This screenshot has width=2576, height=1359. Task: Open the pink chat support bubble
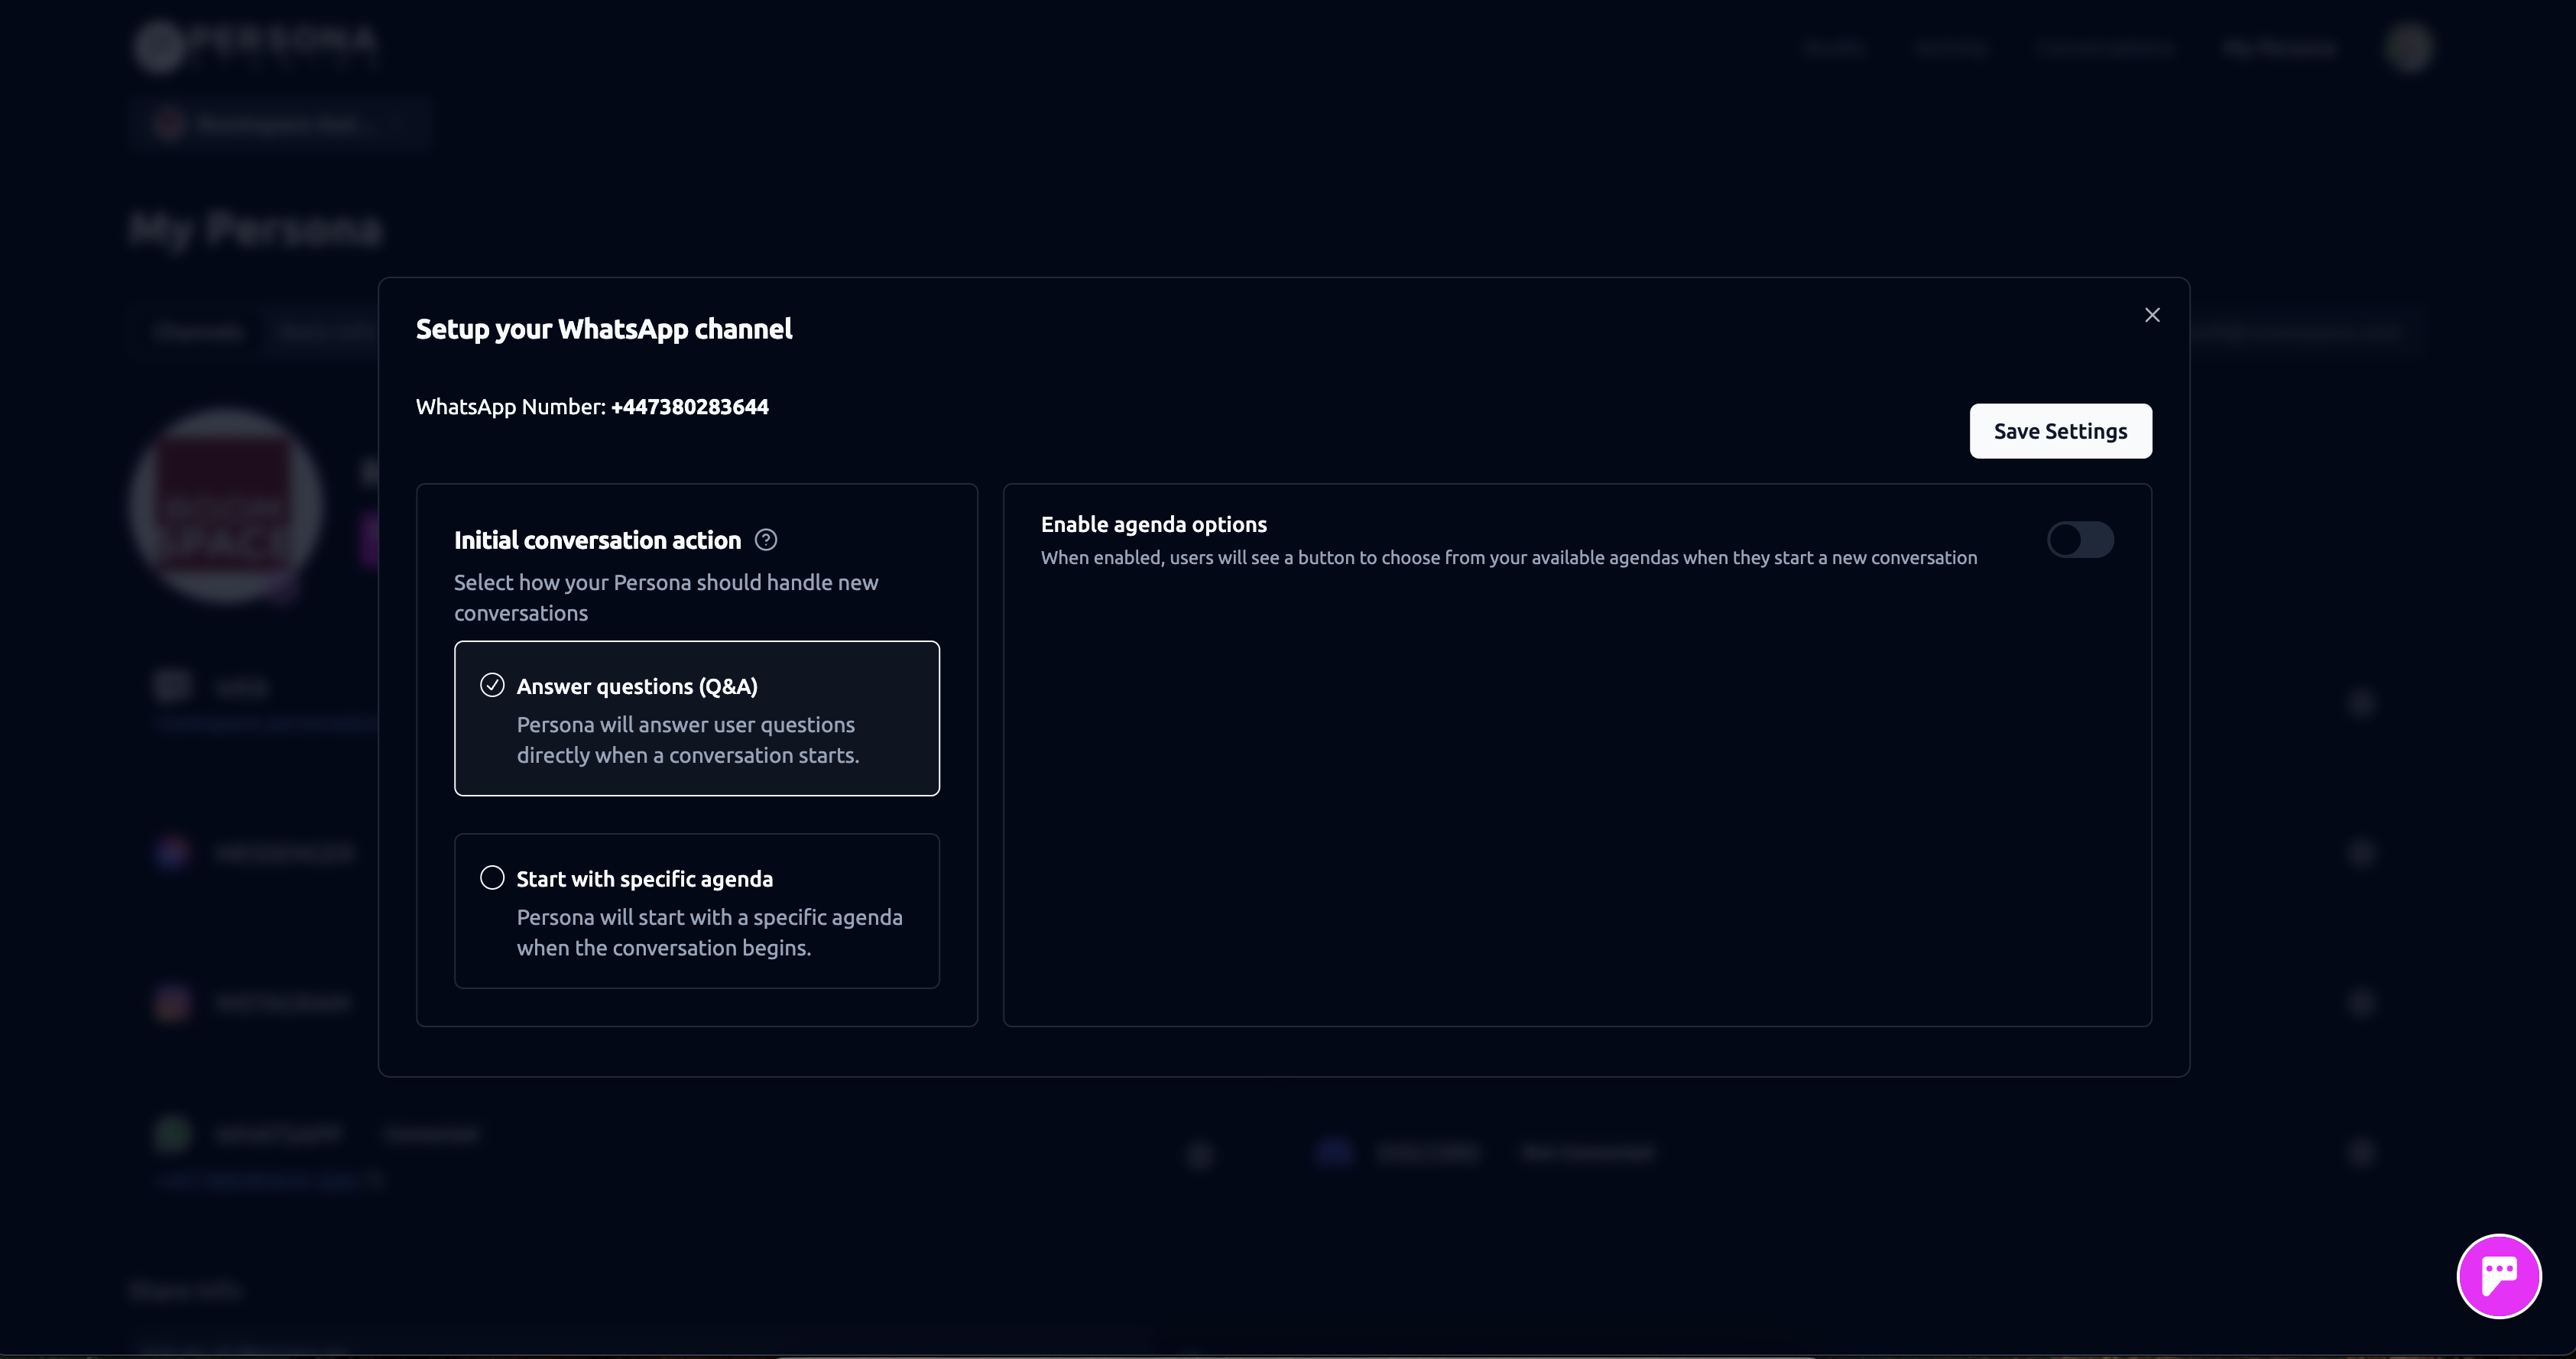click(2498, 1276)
